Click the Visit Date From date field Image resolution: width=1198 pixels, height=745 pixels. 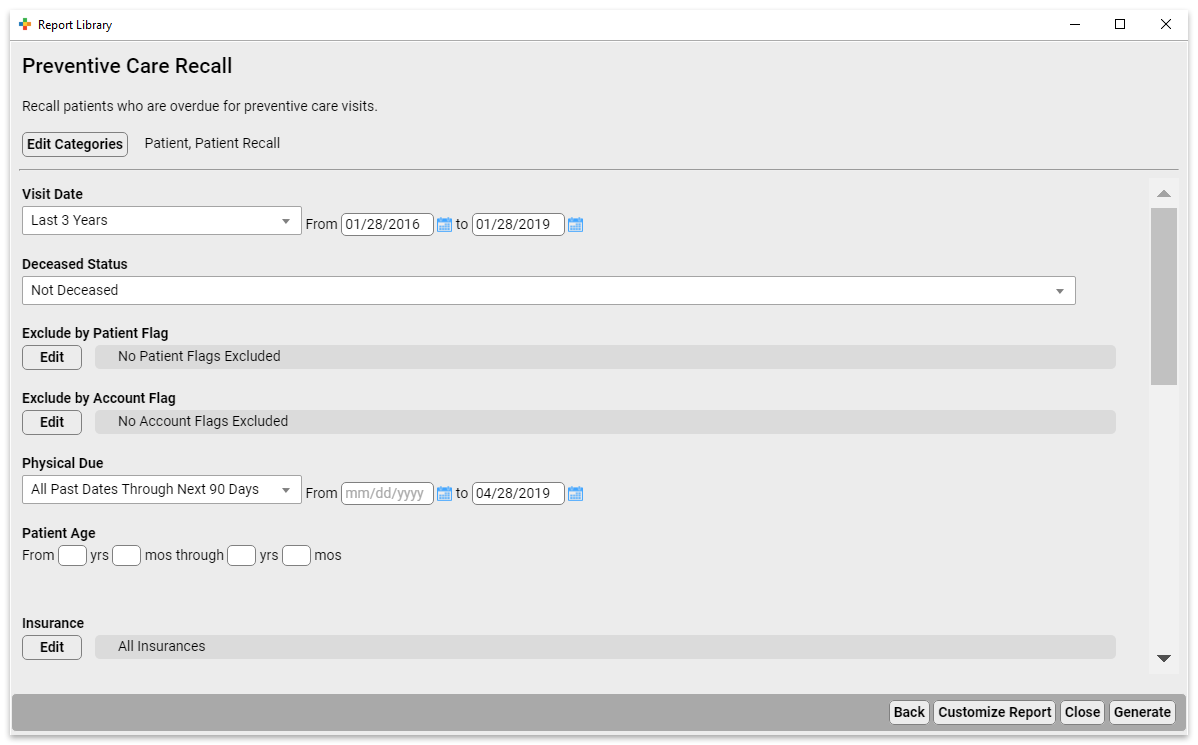tap(387, 225)
